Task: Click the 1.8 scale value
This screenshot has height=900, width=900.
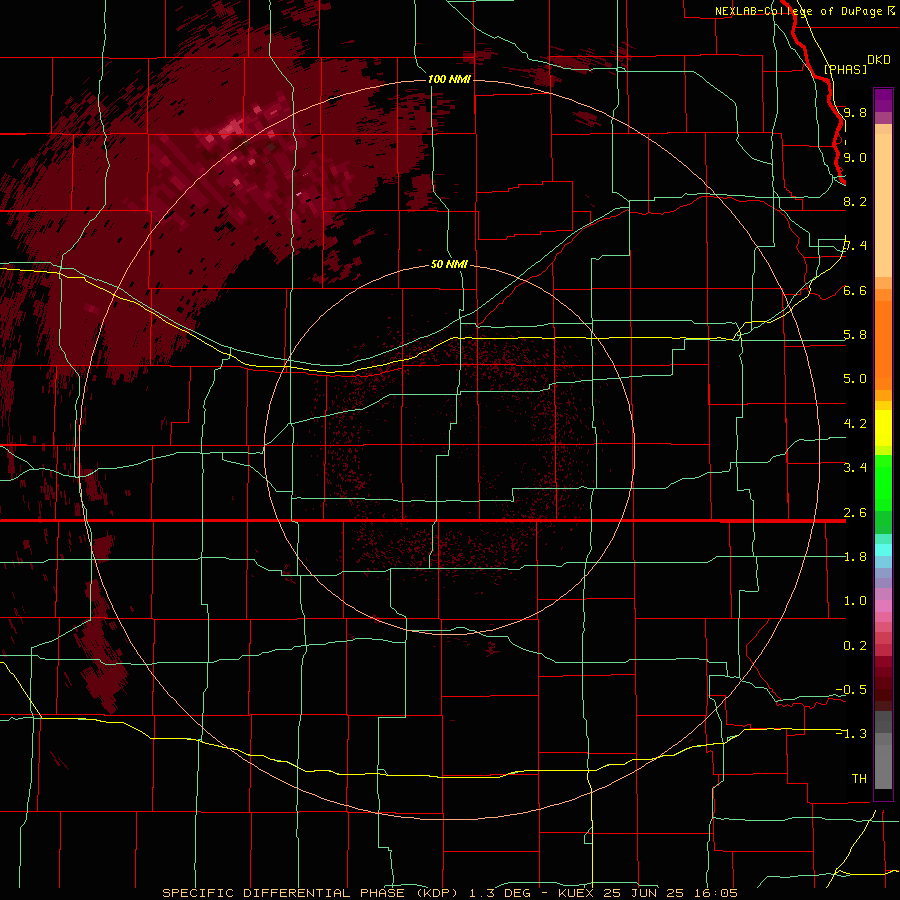Action: [855, 557]
